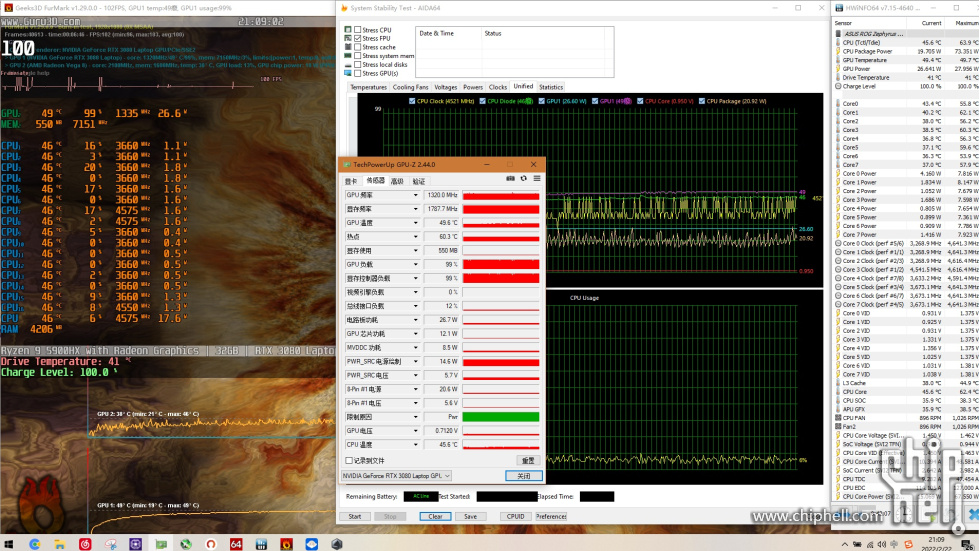
Task: Click Preferences button in AIDA64
Action: coord(551,517)
